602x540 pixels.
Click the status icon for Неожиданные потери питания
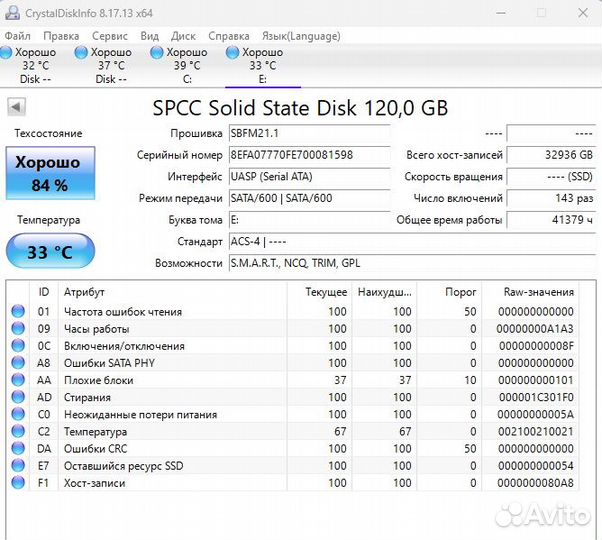tap(18, 414)
